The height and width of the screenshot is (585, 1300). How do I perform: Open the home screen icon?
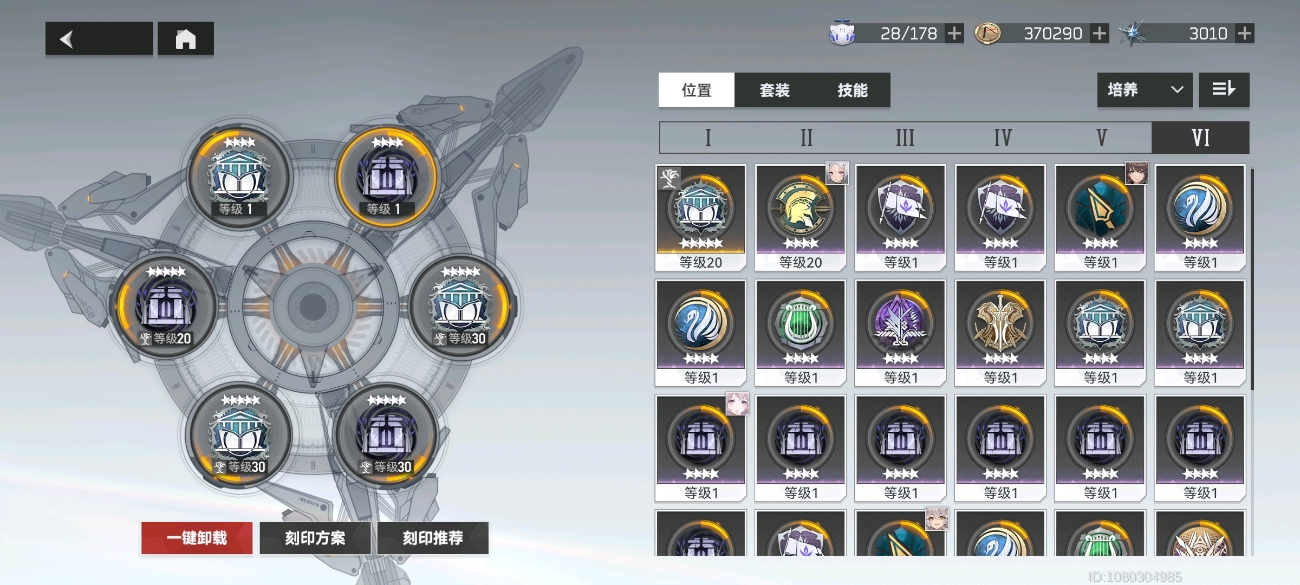click(x=186, y=39)
